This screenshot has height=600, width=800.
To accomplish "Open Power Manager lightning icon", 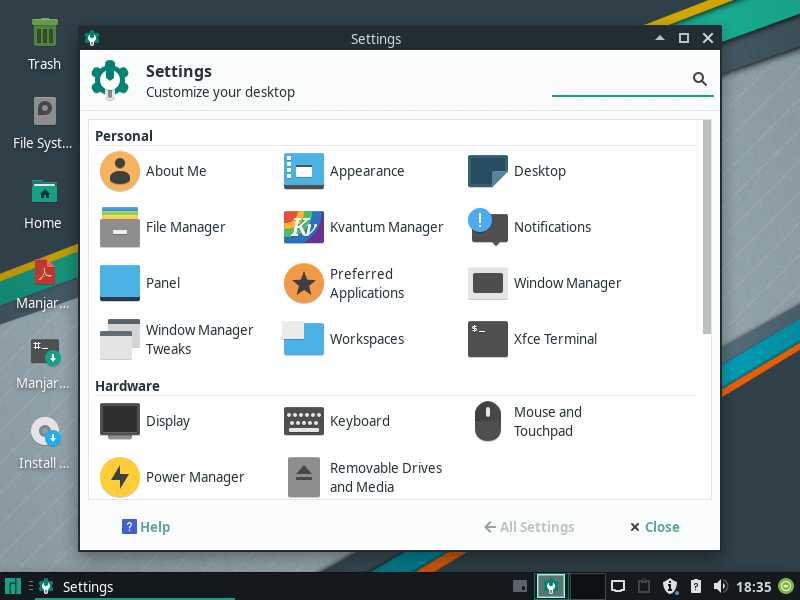I will [x=120, y=477].
